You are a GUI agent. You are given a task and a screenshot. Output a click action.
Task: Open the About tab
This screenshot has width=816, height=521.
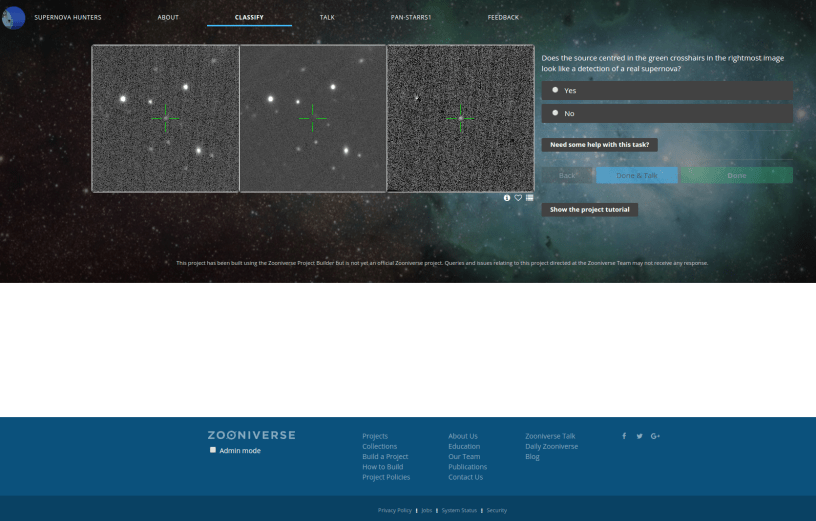pyautogui.click(x=168, y=17)
